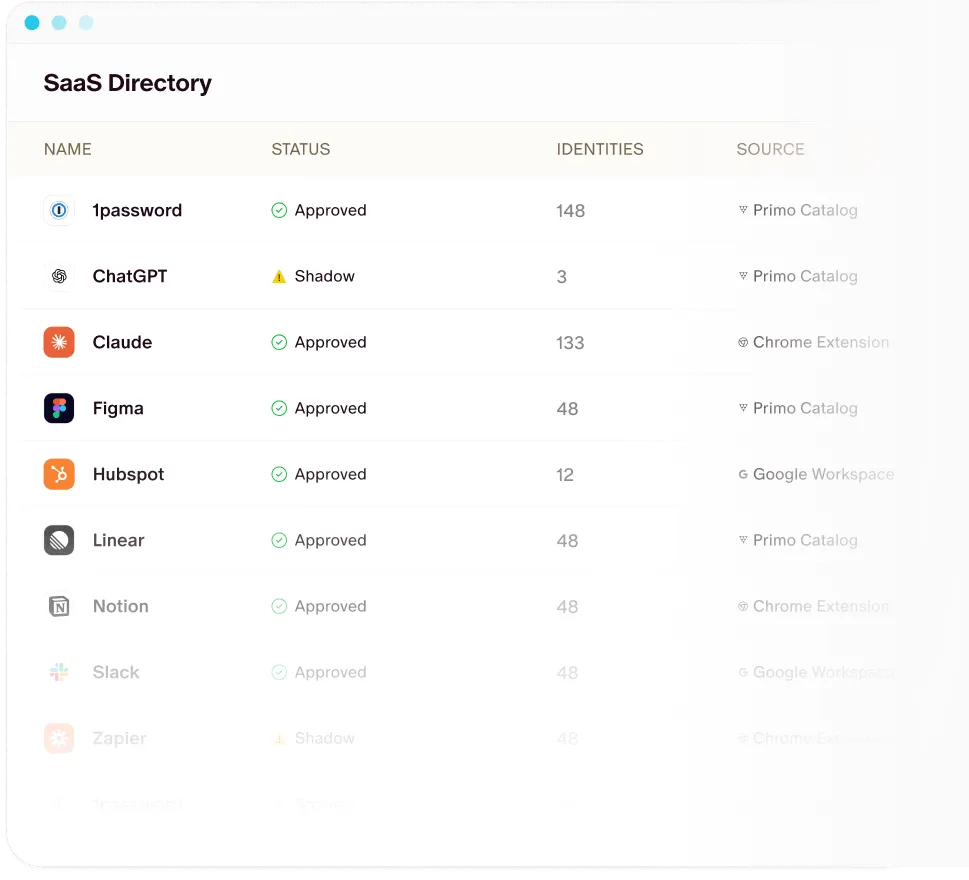Click Primo Catalog source text for Linear

point(805,541)
